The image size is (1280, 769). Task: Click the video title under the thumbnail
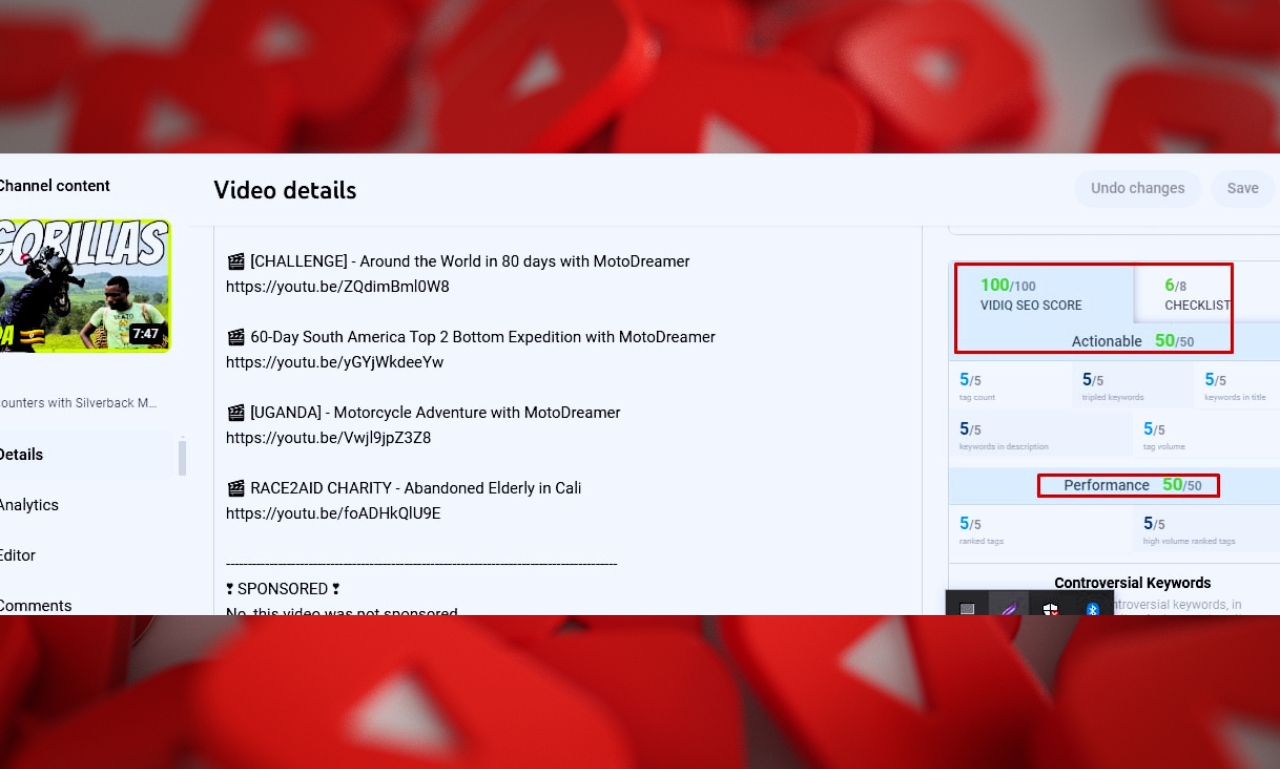point(79,403)
